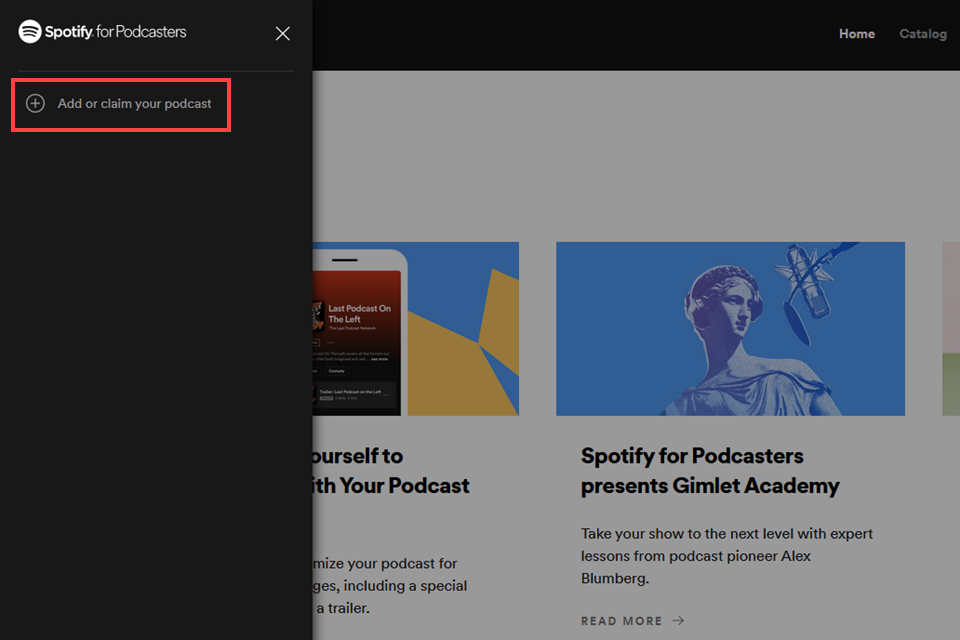Select 'Add or claim your podcast' text
The image size is (960, 640).
(x=134, y=104)
